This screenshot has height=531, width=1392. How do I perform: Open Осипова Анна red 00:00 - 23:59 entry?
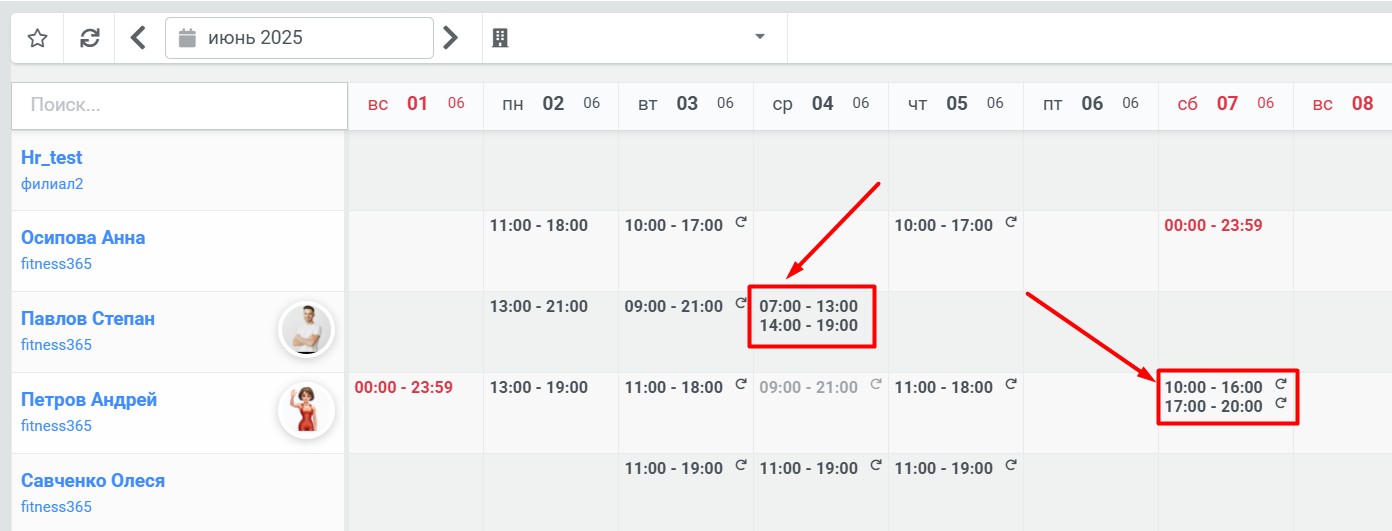(x=1214, y=226)
